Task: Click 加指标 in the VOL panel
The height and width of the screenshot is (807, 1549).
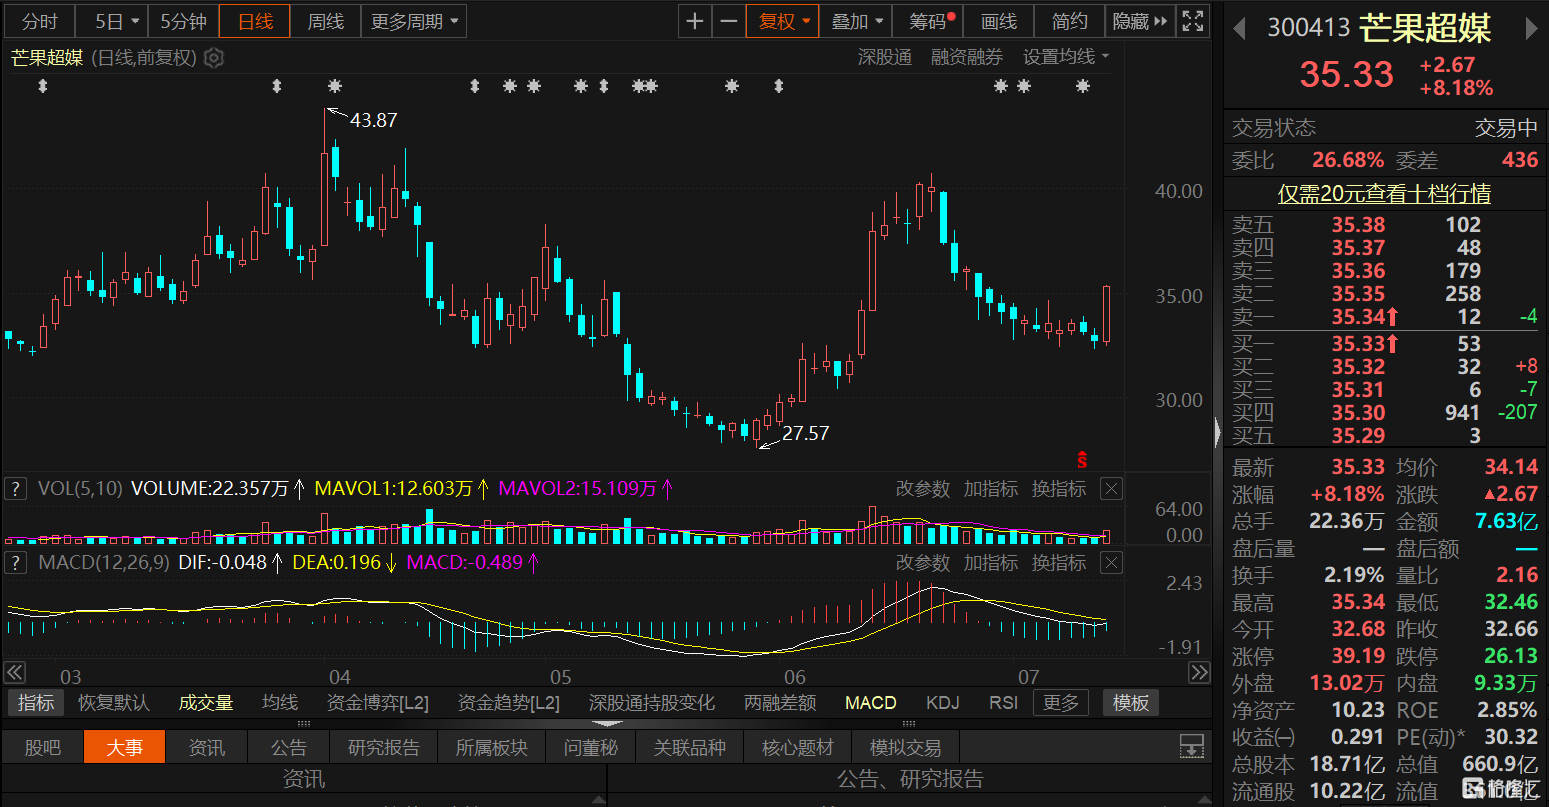Action: [x=991, y=489]
